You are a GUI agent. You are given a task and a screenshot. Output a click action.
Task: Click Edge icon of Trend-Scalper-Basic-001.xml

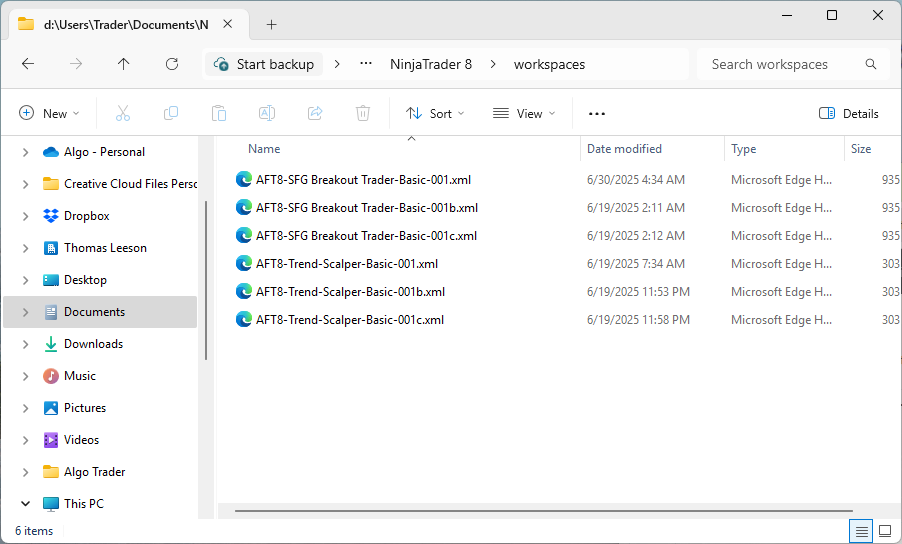244,263
